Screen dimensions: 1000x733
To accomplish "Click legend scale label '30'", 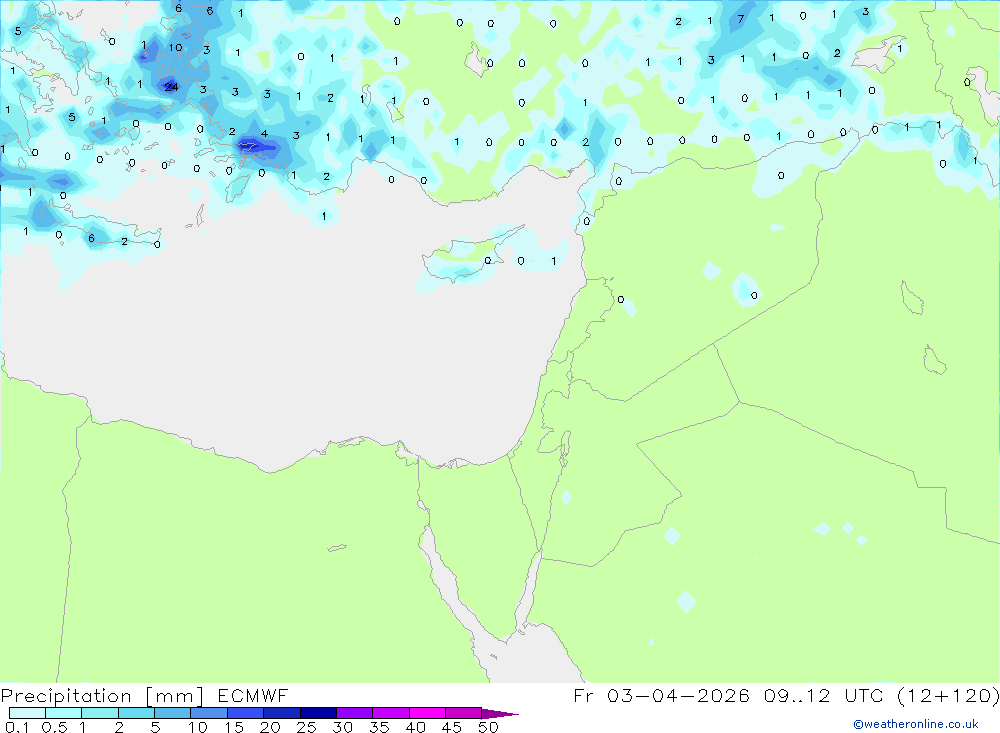I will pyautogui.click(x=342, y=727).
